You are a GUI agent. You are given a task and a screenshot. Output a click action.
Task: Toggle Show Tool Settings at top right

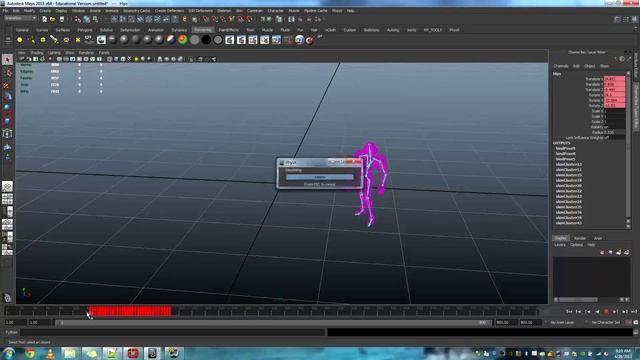click(626, 19)
